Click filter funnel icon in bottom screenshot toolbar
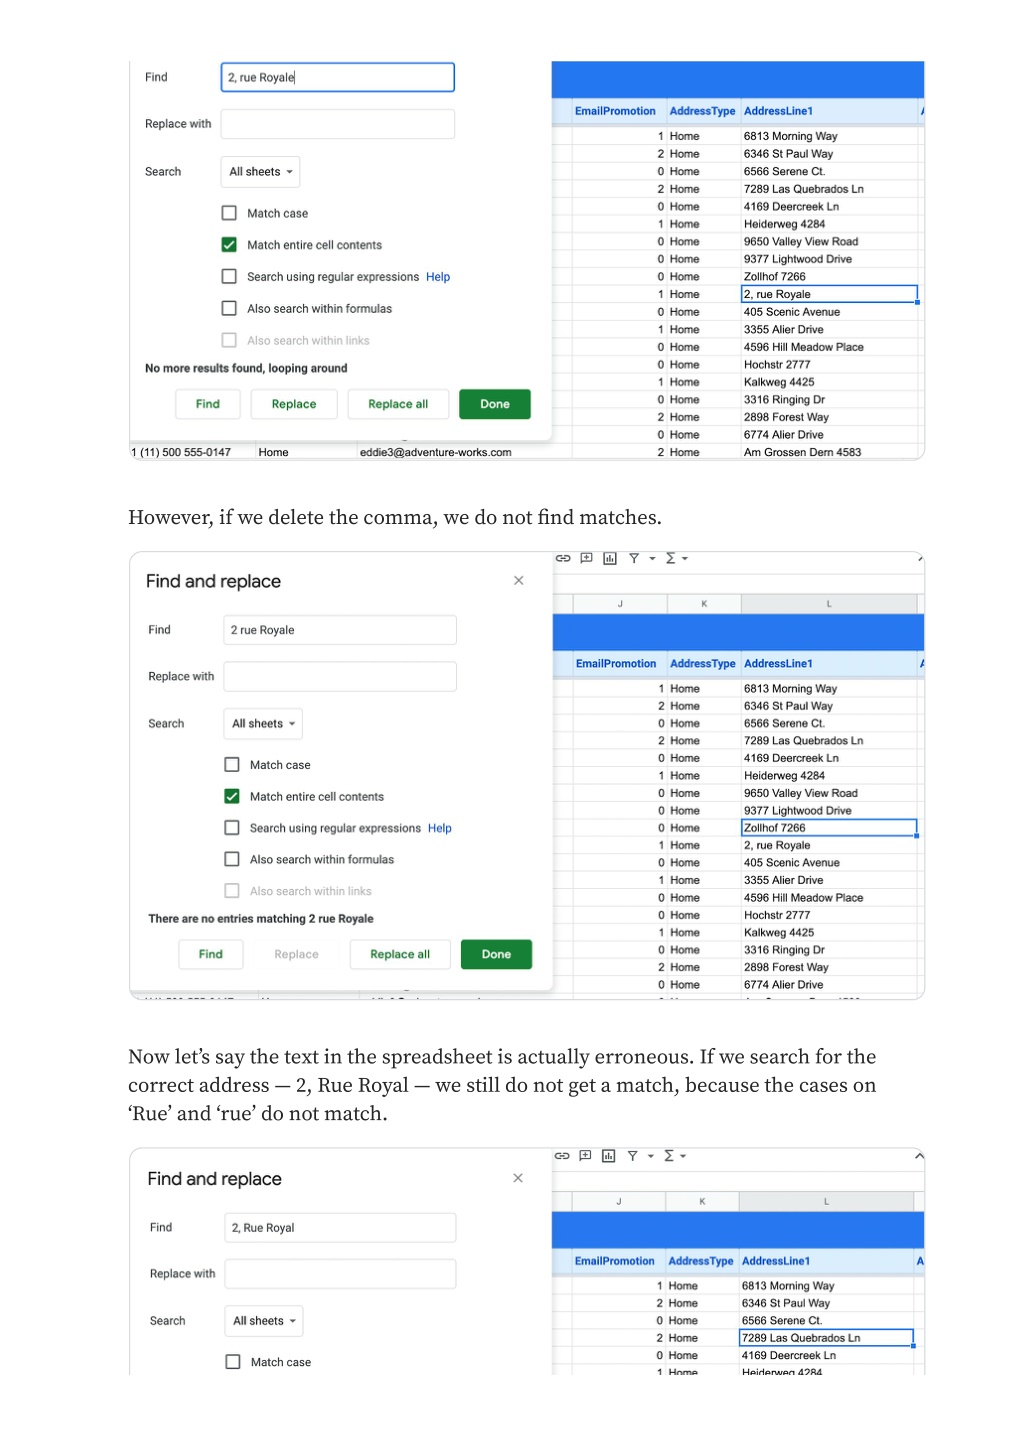 (x=633, y=1156)
